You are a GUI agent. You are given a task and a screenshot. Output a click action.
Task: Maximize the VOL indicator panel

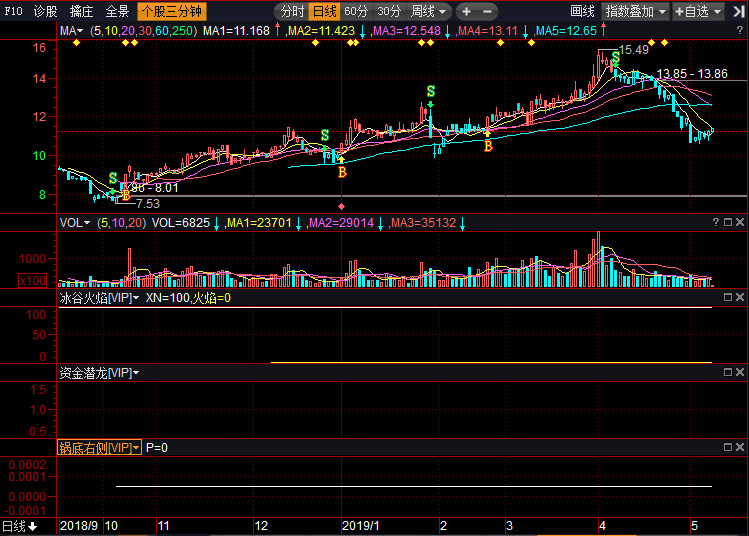click(728, 222)
